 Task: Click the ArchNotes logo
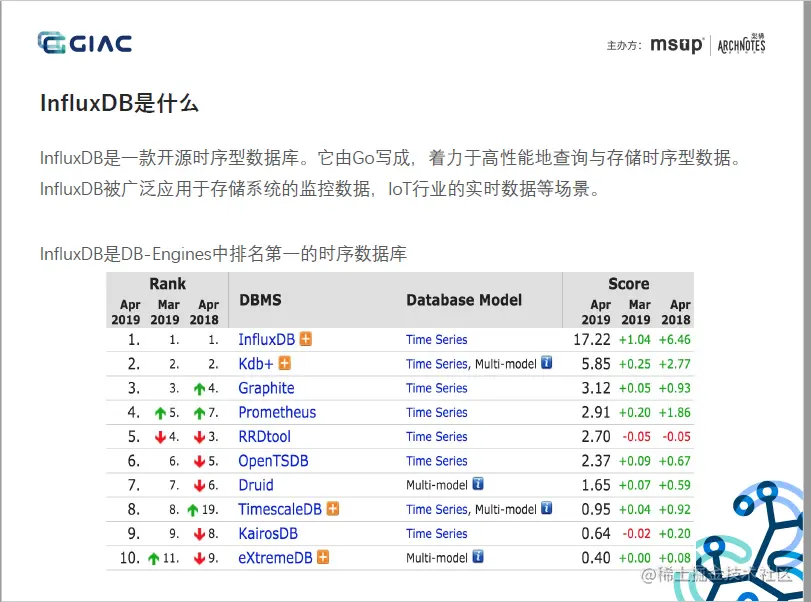[741, 44]
